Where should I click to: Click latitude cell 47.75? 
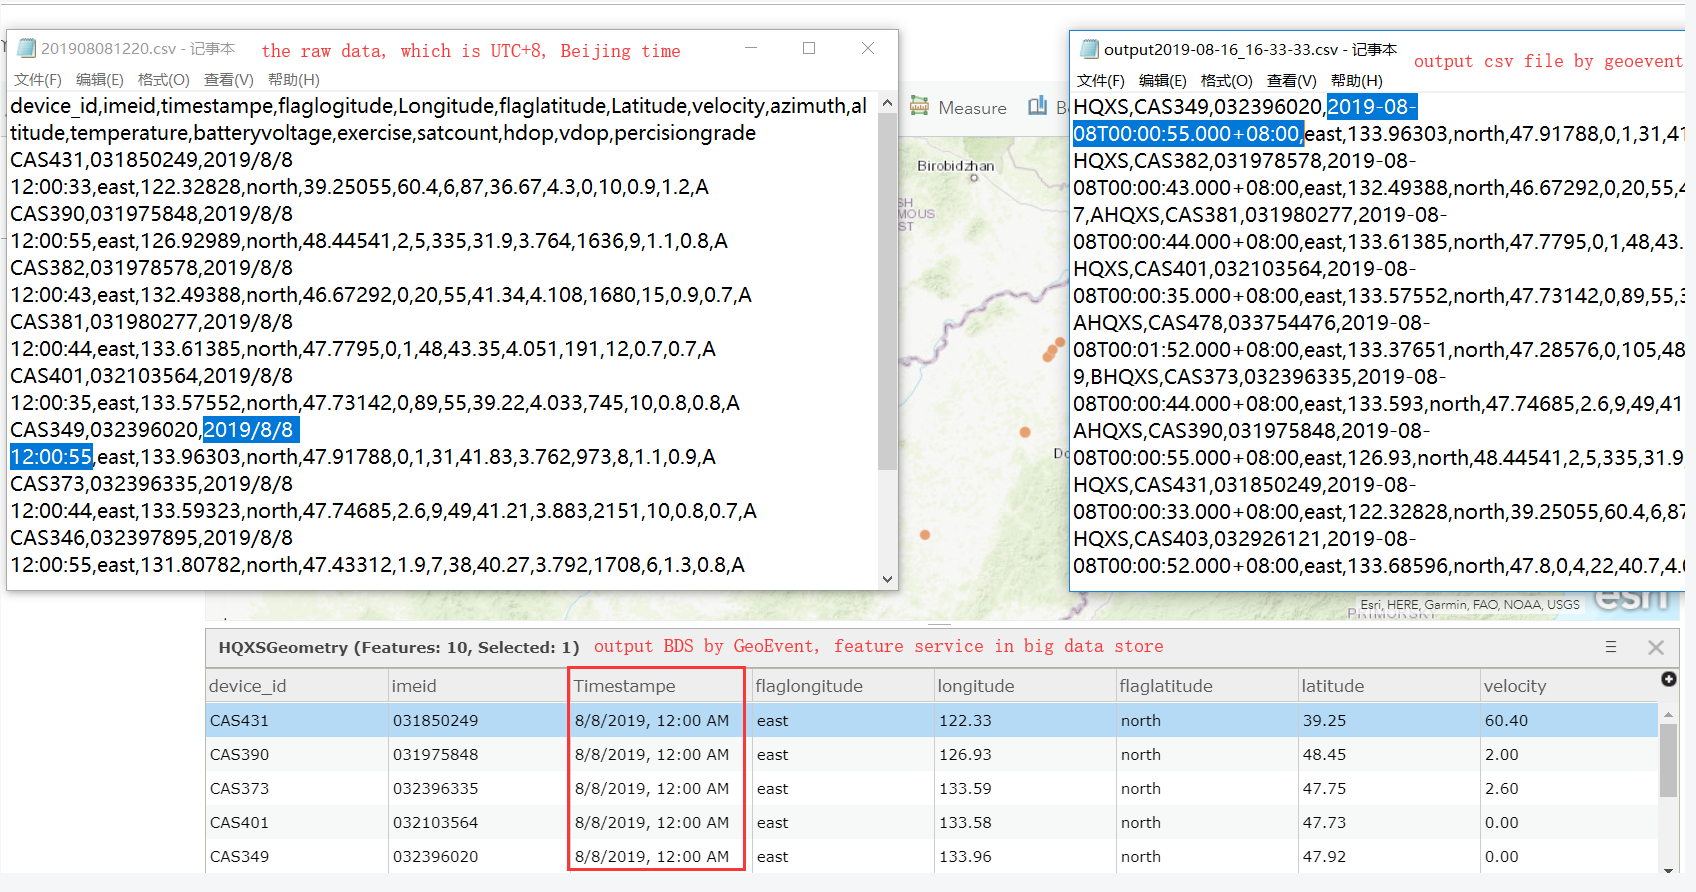click(1389, 788)
